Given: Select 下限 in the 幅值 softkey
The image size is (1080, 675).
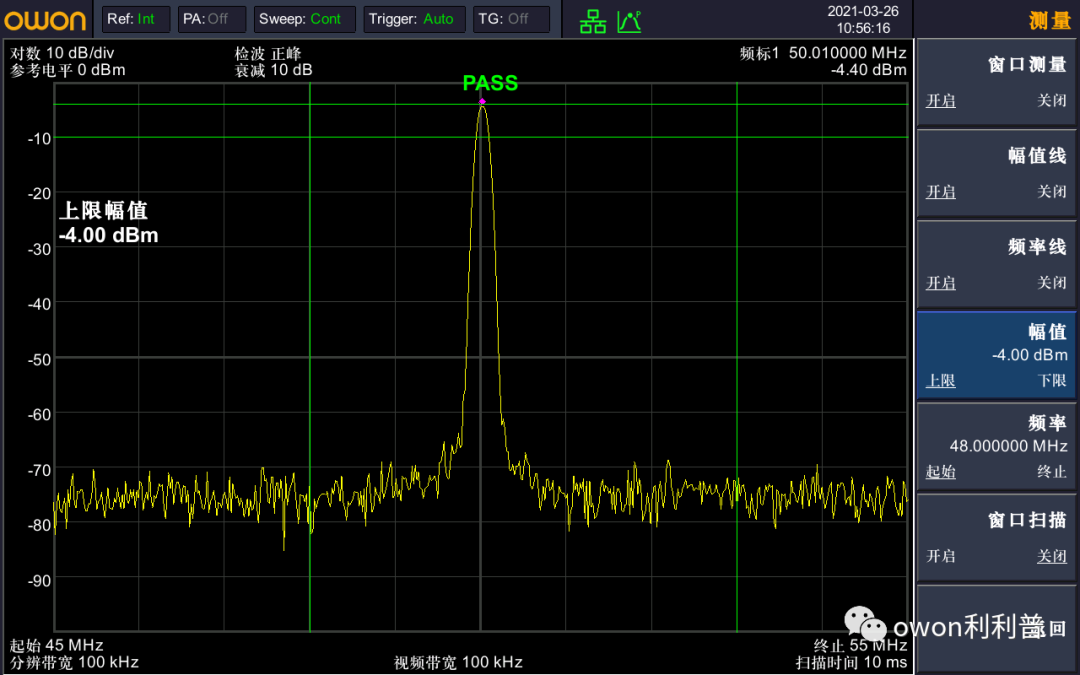Looking at the screenshot, I should coord(1052,380).
